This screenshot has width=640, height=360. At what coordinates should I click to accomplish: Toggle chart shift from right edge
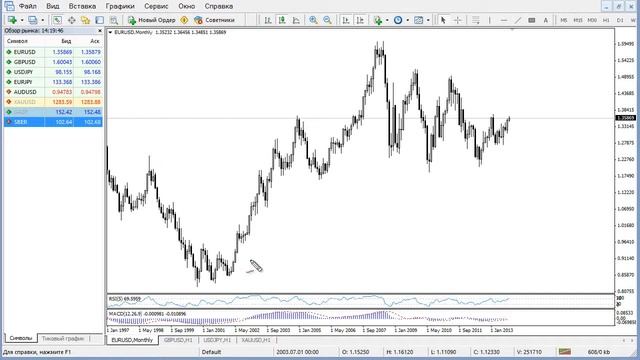pyautogui.click(x=360, y=20)
